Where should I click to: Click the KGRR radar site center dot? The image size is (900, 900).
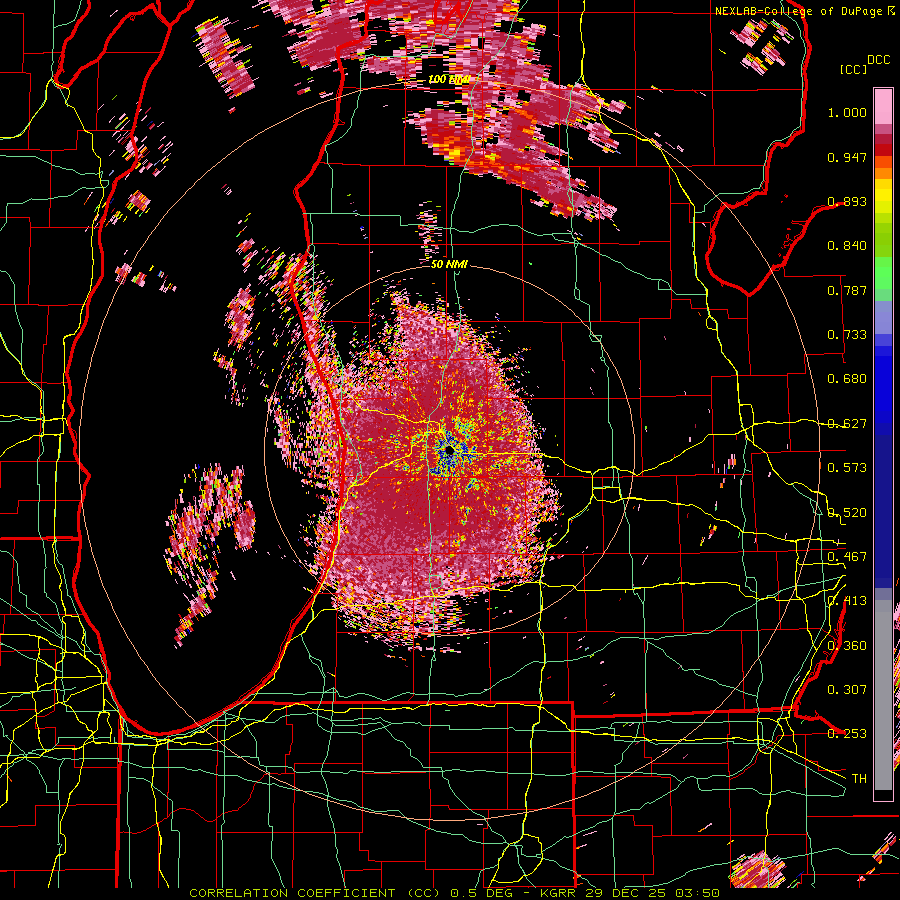coord(449,452)
